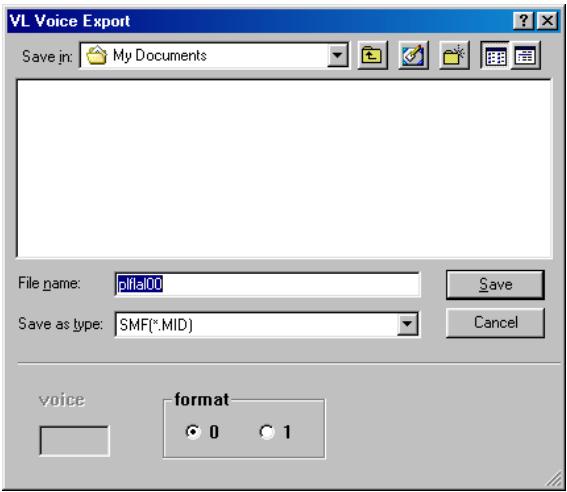Click the disabled voice number box

pyautogui.click(x=74, y=441)
